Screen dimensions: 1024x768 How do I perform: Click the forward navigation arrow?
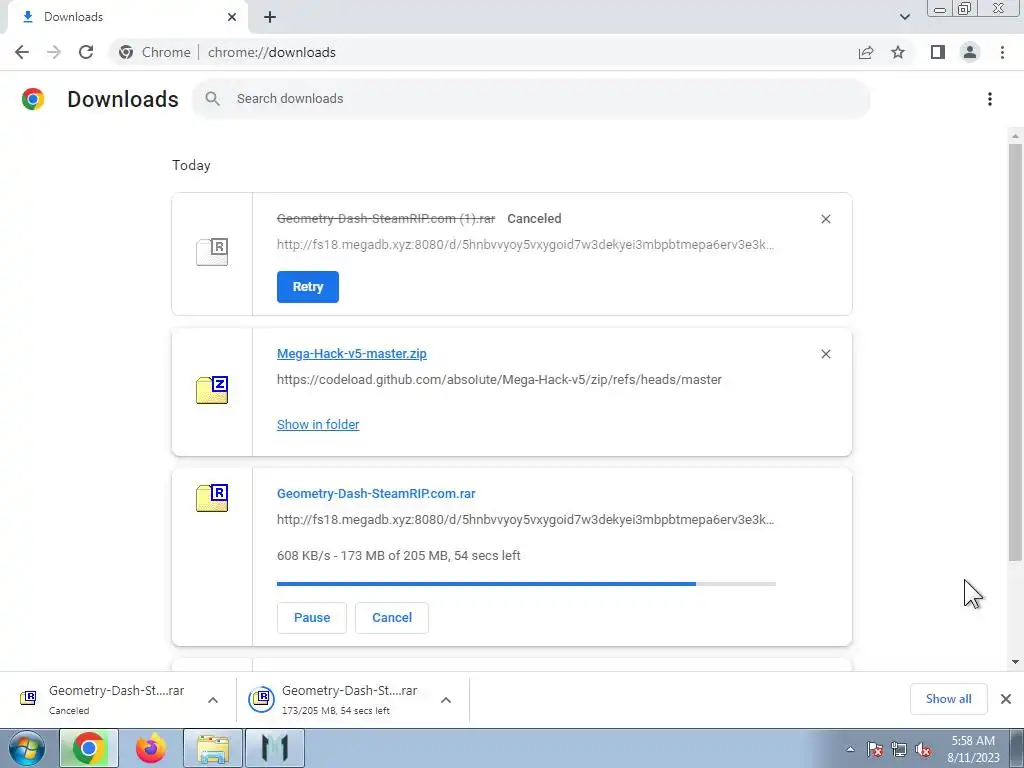54,52
